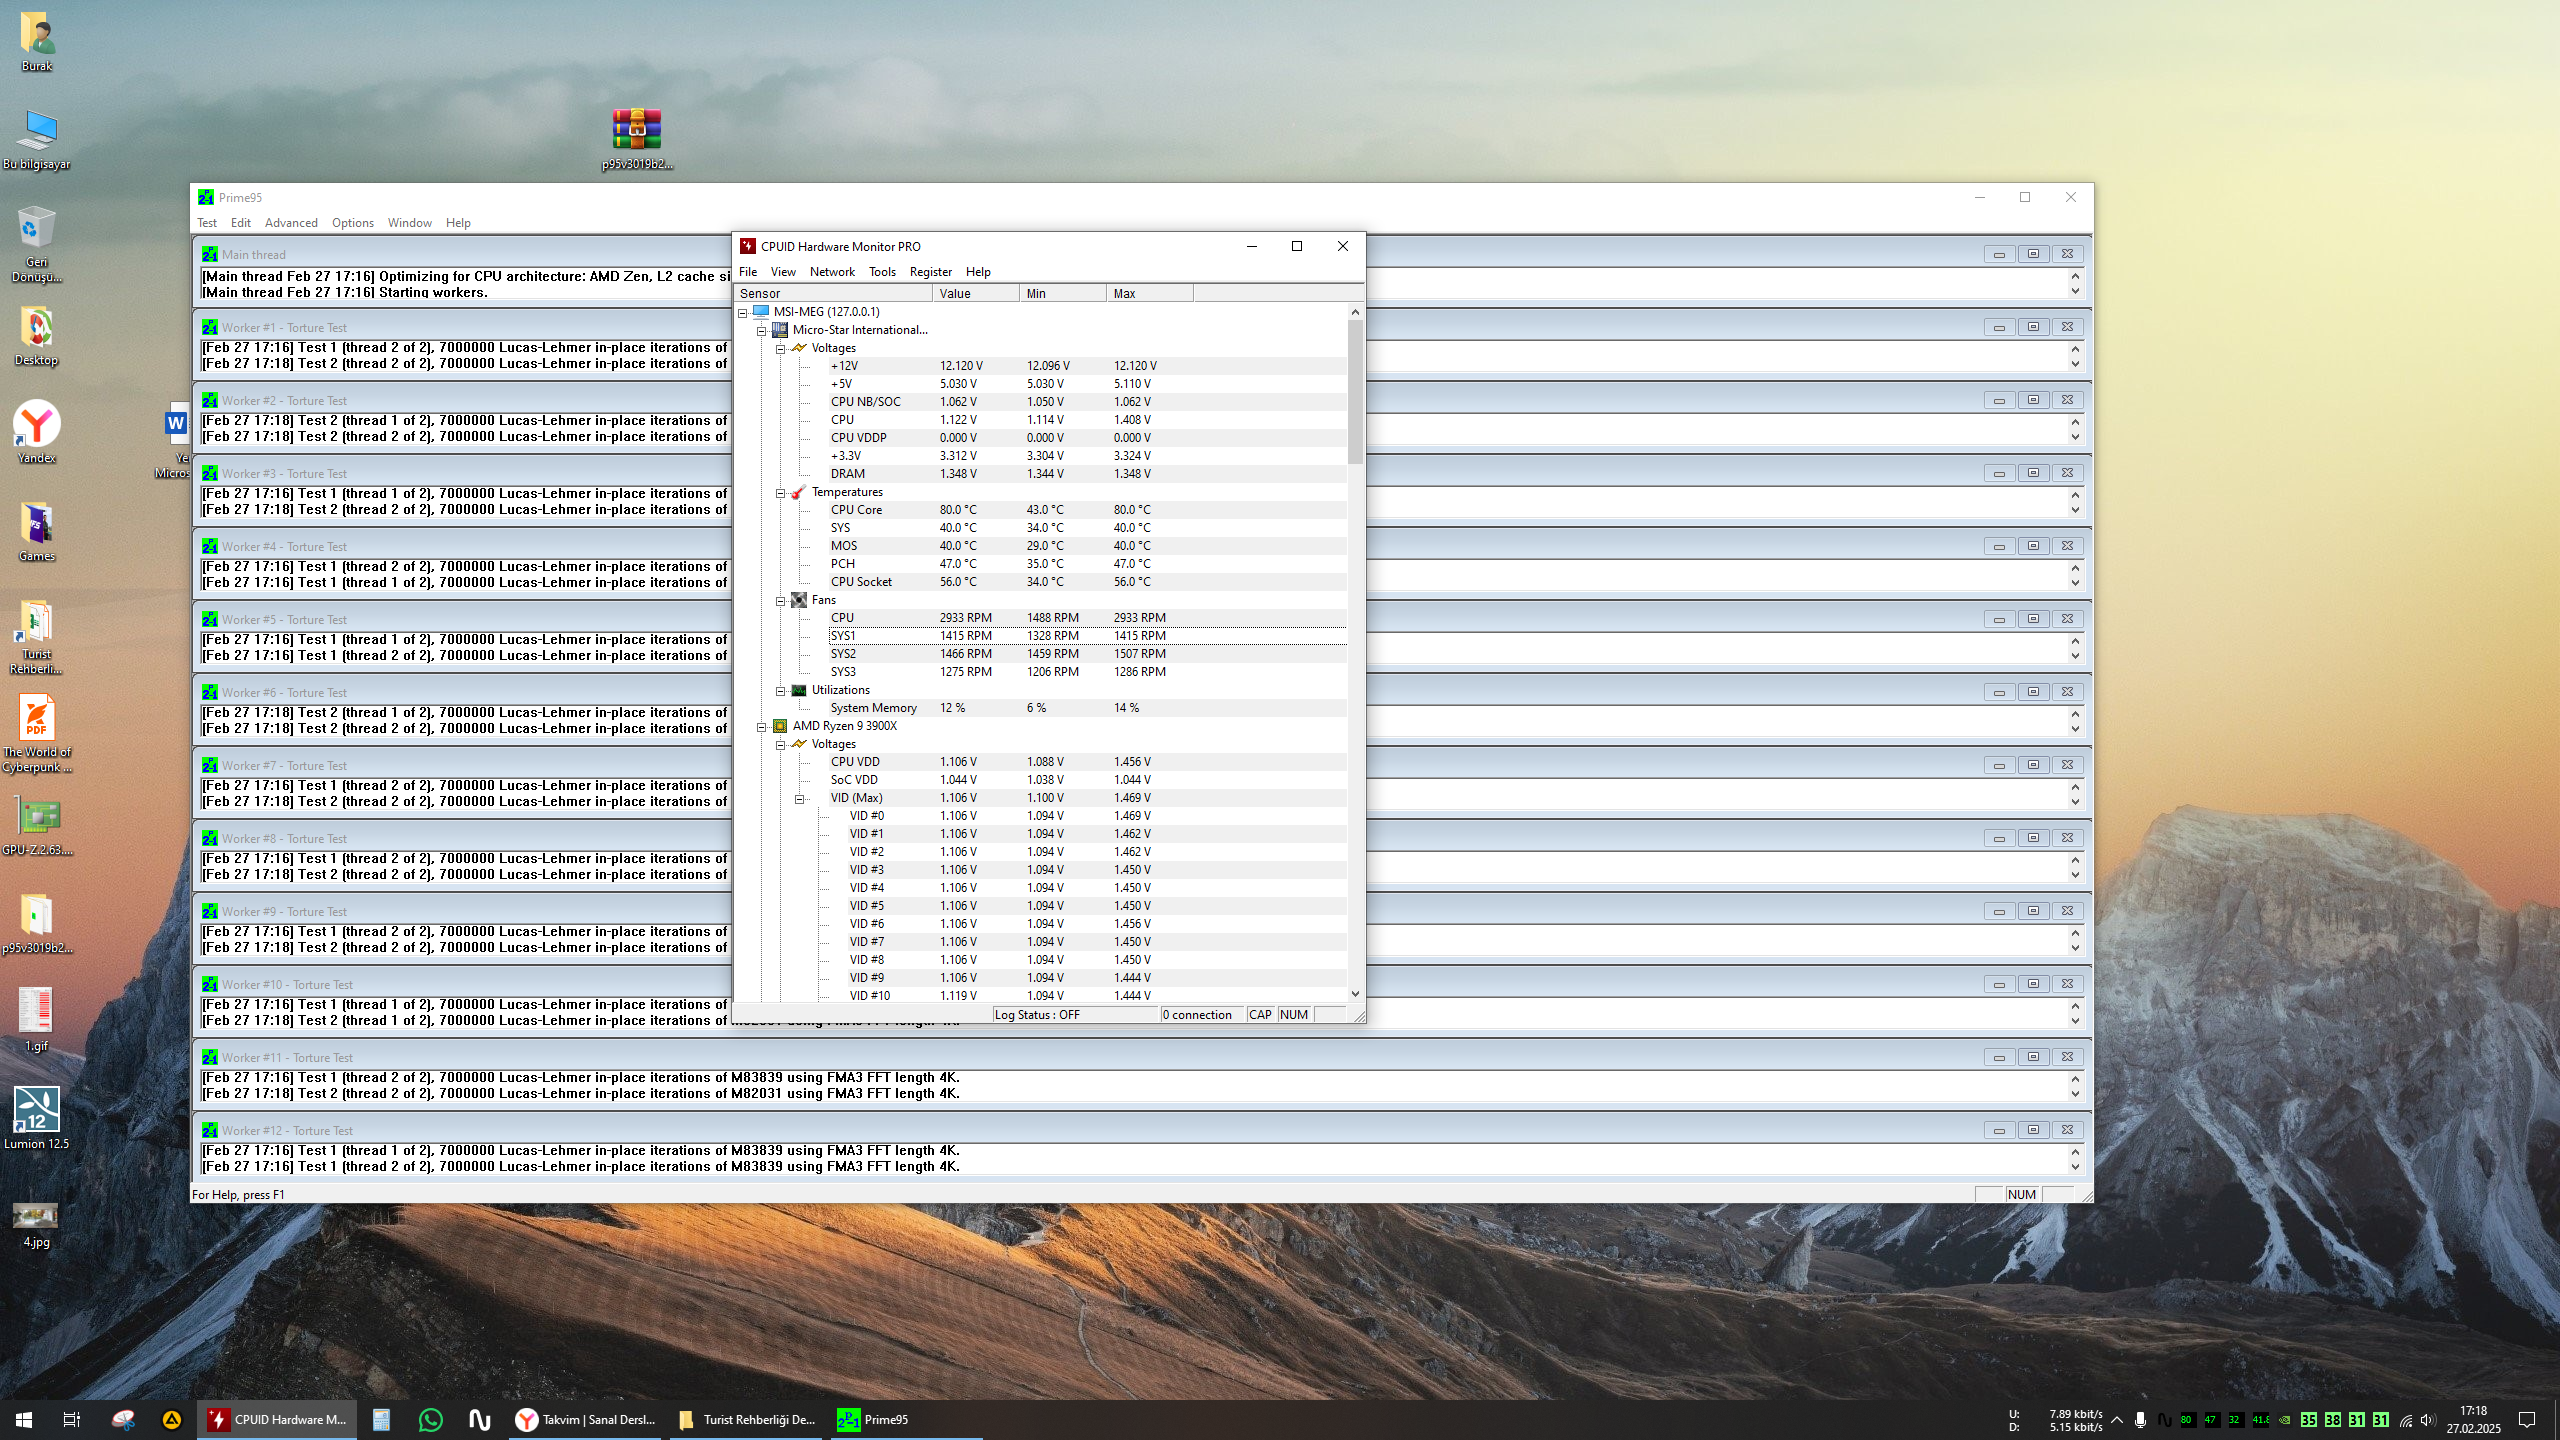
Task: Click the Max column header
Action: tap(1150, 293)
